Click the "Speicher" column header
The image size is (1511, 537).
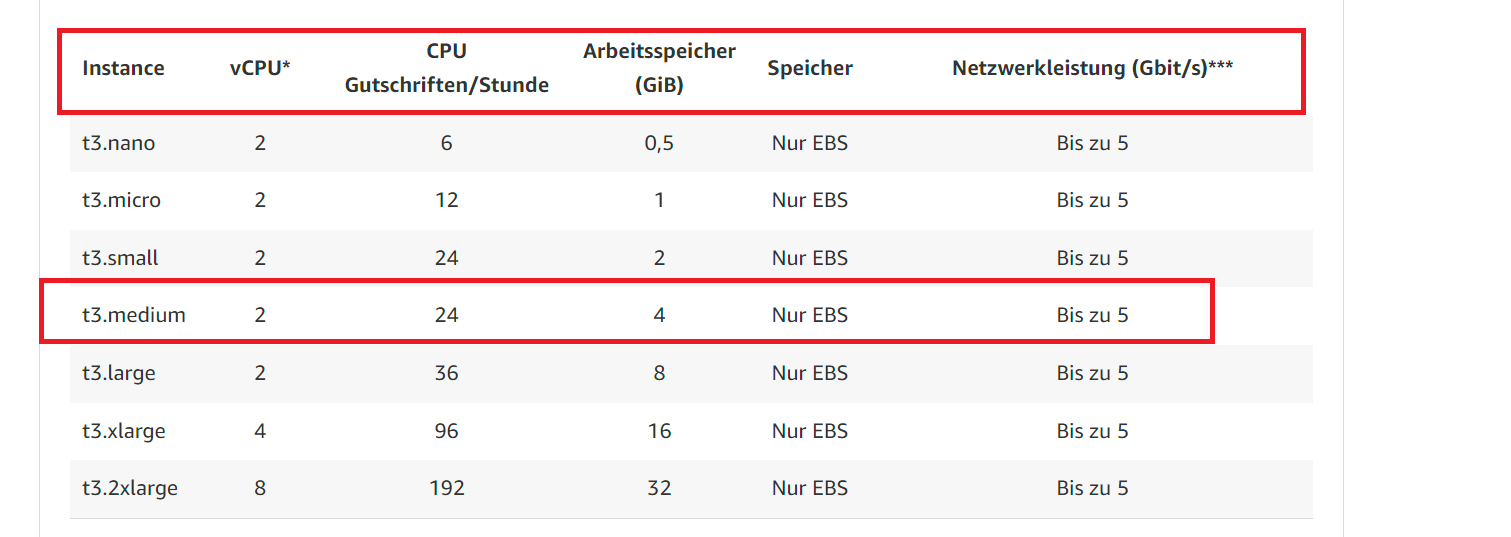(x=810, y=68)
